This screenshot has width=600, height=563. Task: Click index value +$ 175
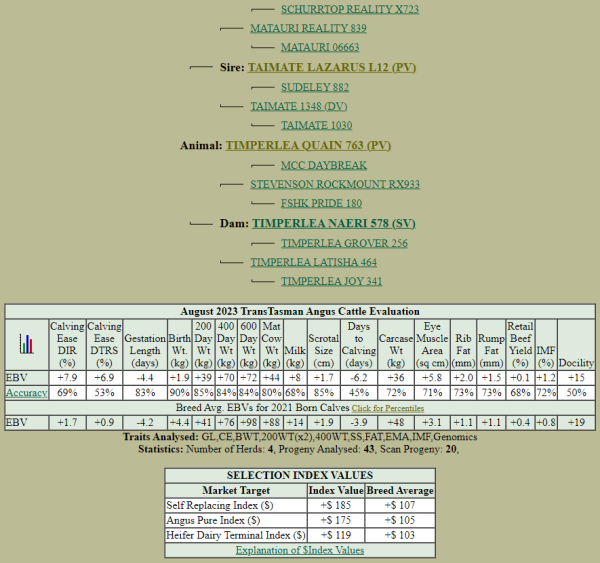pyautogui.click(x=336, y=521)
